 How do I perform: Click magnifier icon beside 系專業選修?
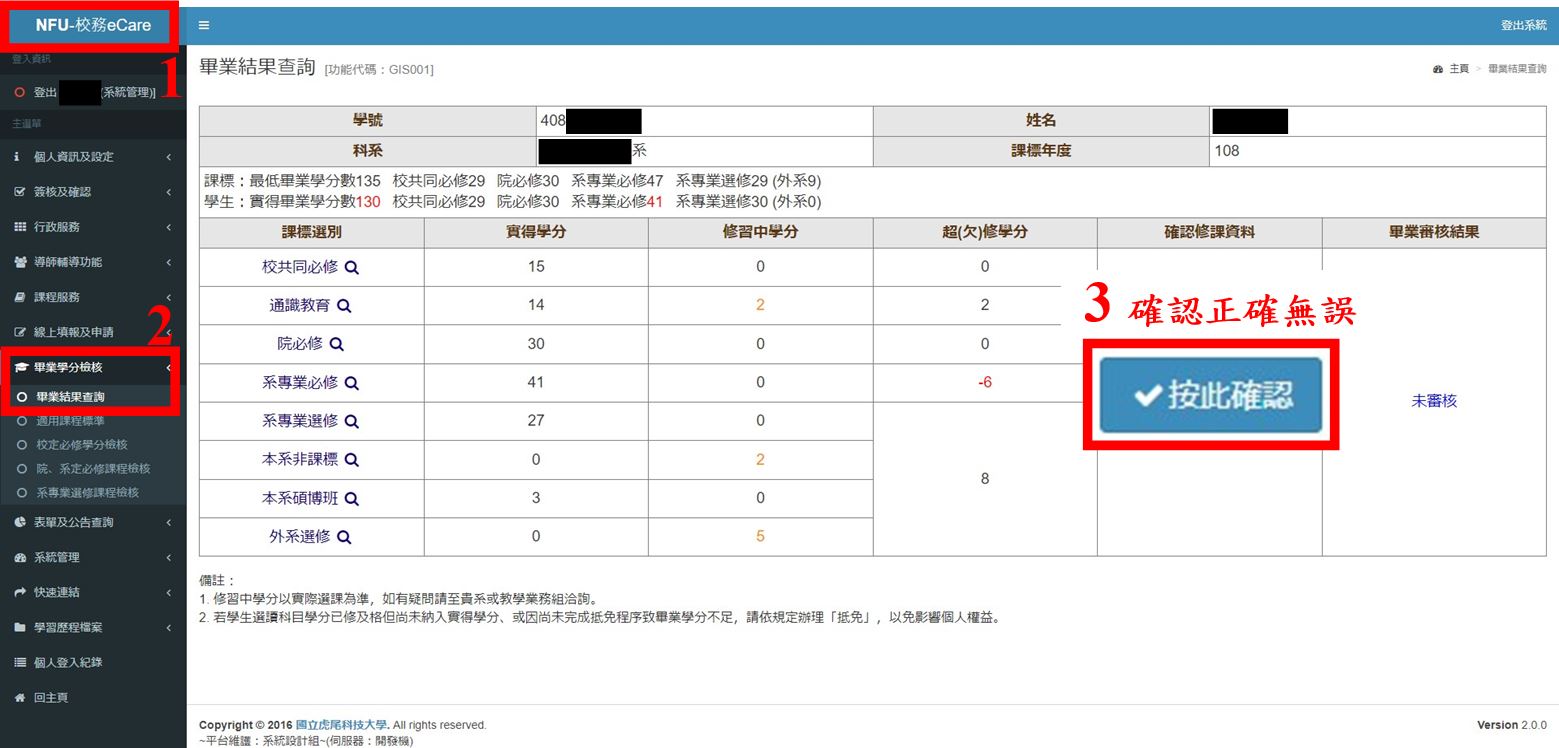(x=352, y=421)
